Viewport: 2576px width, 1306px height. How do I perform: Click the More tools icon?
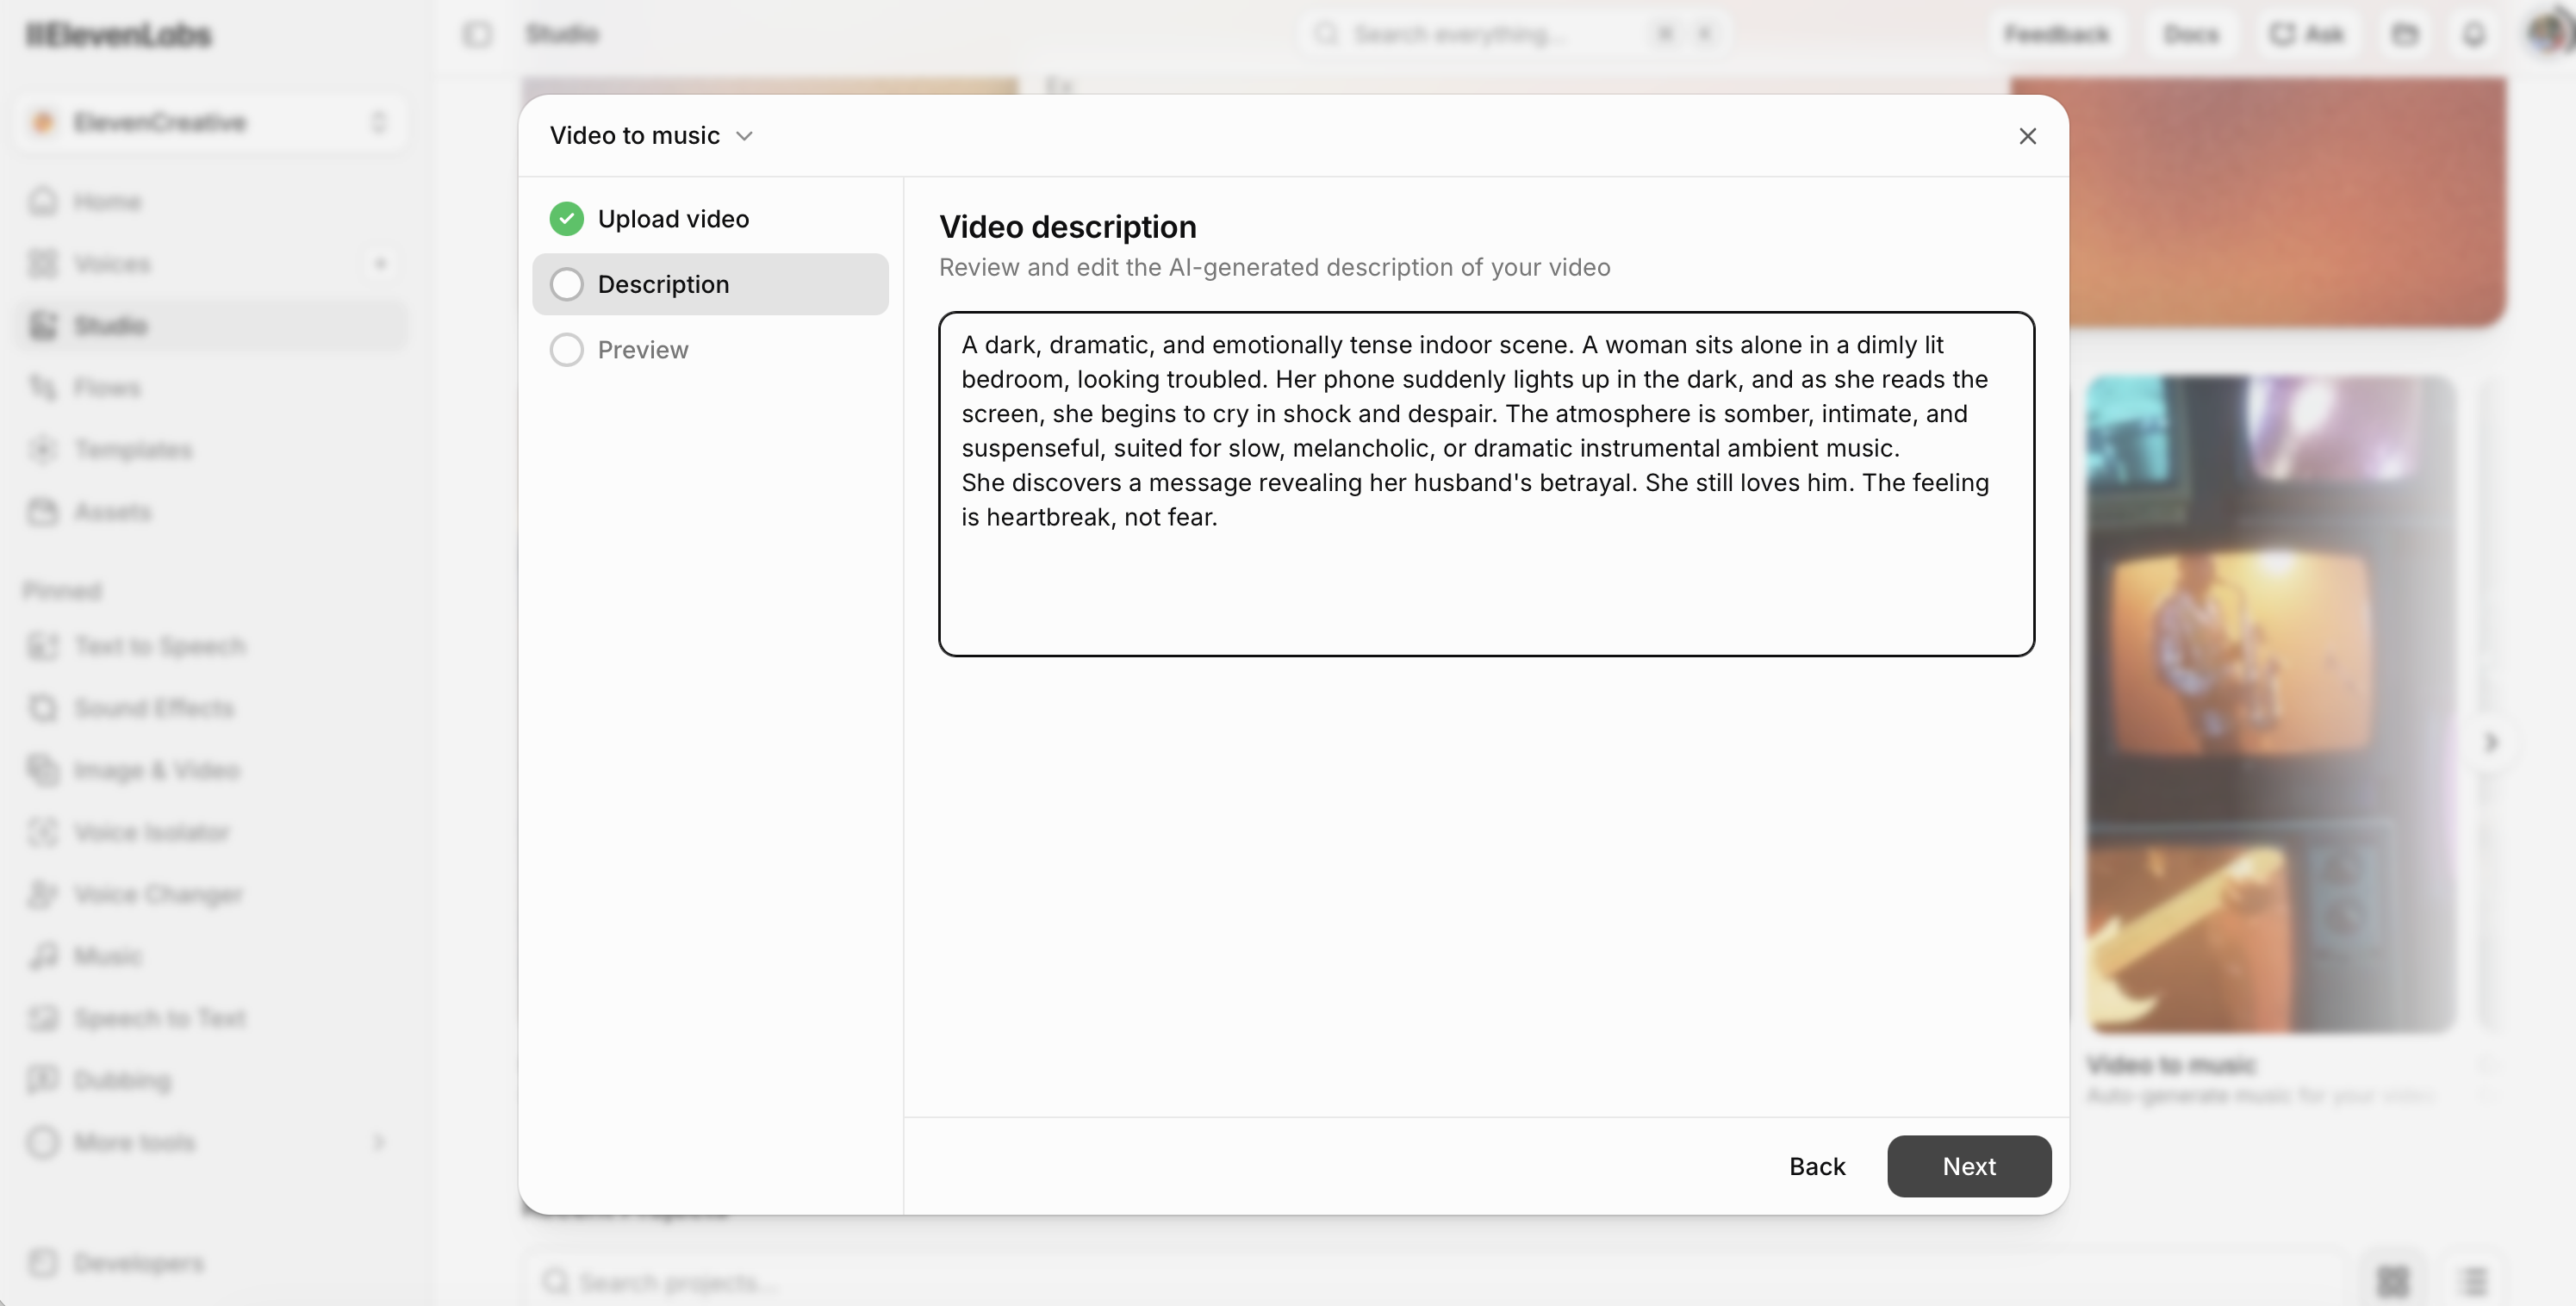click(43, 1142)
